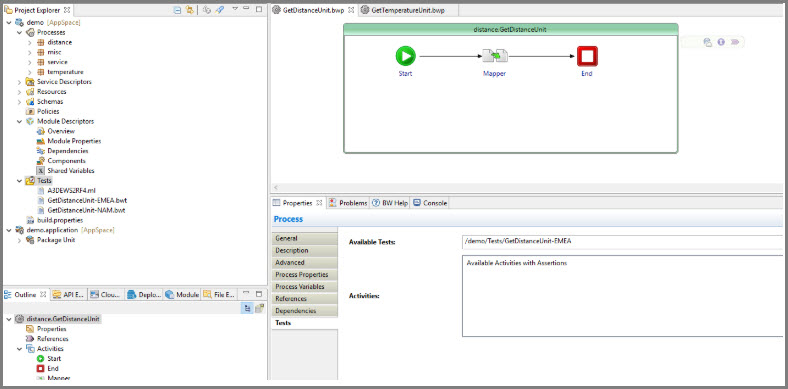Expand the Schemas folder

coord(20,102)
